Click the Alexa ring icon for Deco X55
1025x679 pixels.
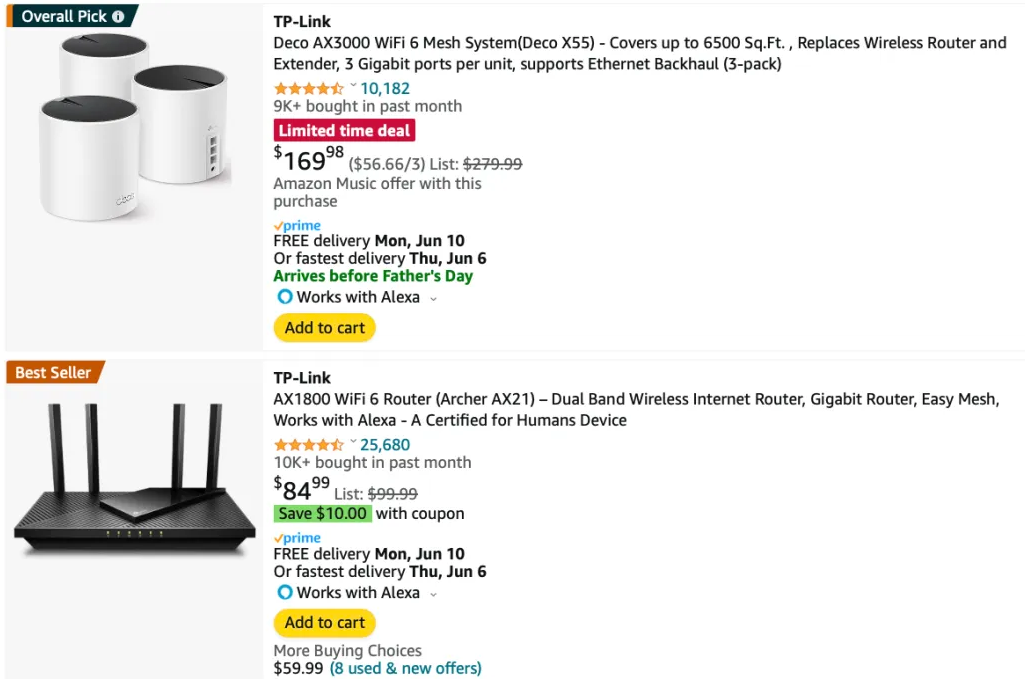(x=284, y=297)
